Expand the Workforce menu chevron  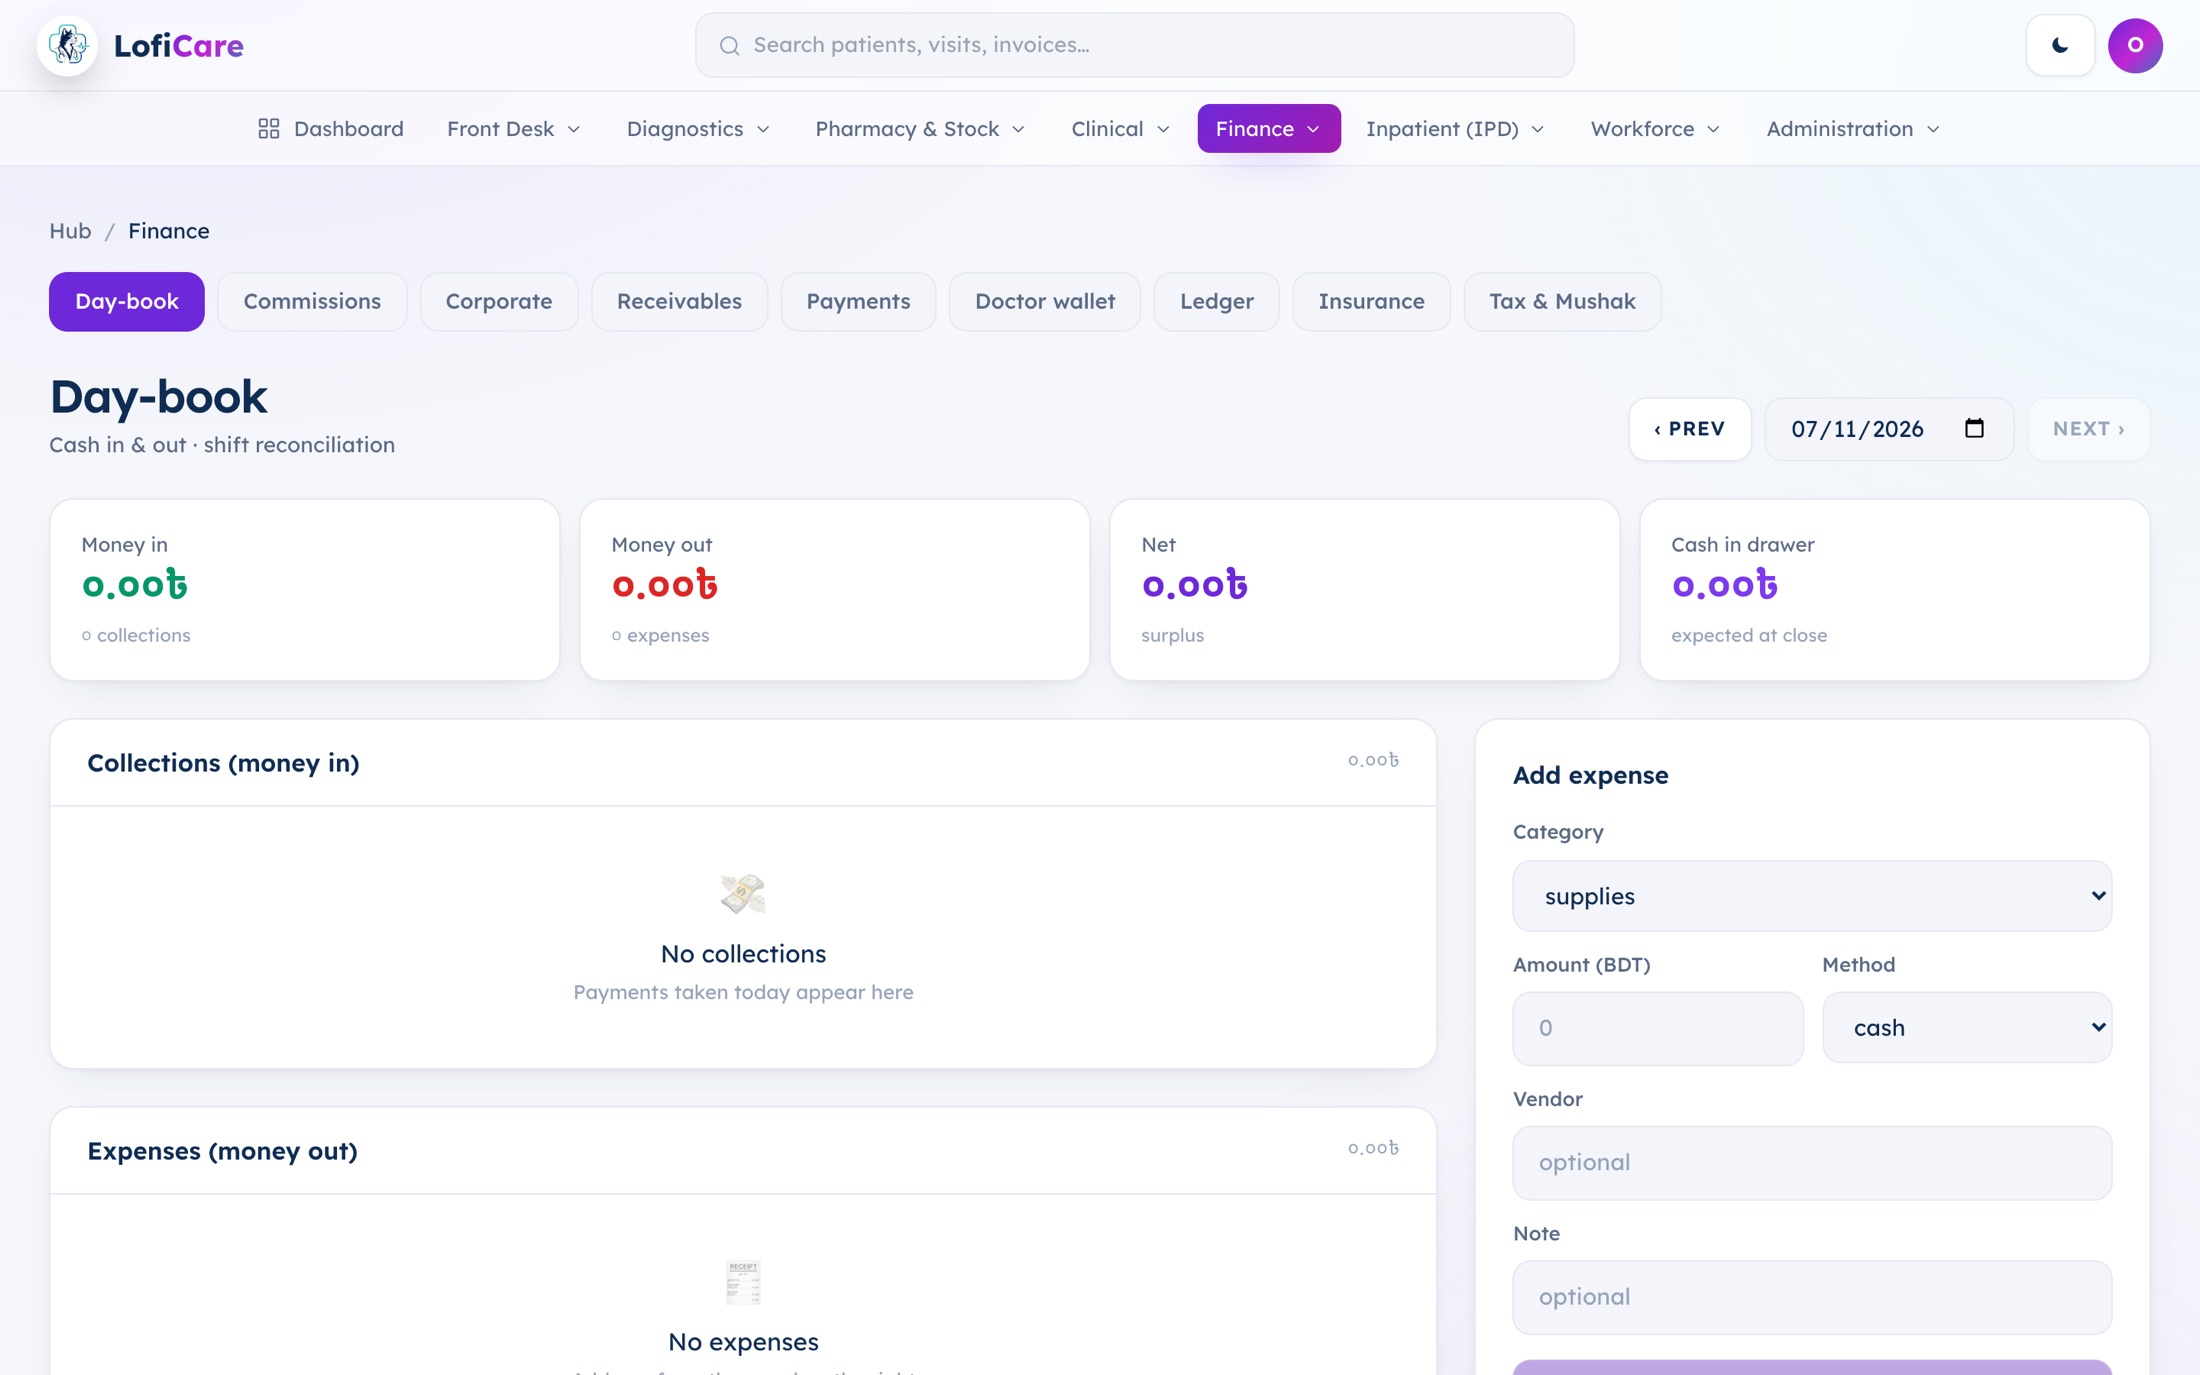[1713, 129]
